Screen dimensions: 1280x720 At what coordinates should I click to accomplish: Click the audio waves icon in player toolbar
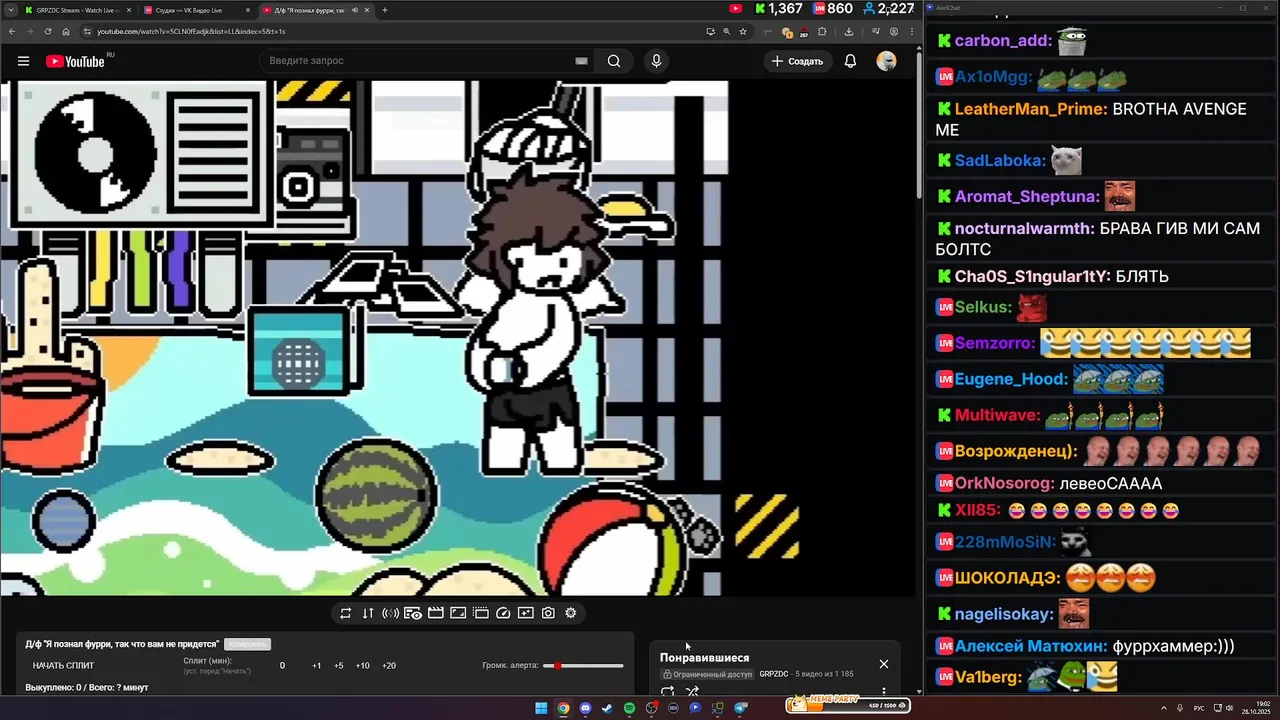pyautogui.click(x=391, y=613)
